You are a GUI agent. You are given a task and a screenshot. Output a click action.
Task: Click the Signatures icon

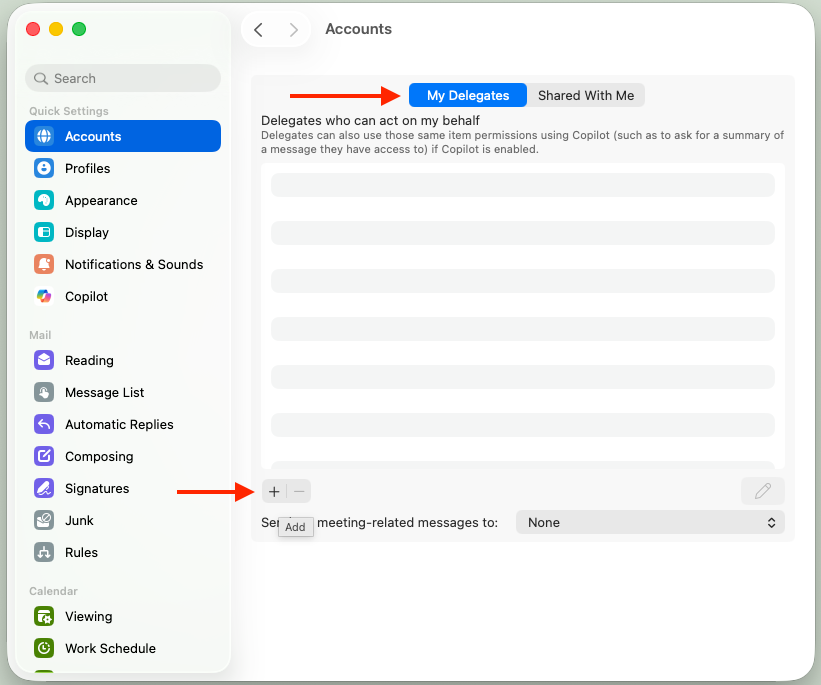(44, 488)
